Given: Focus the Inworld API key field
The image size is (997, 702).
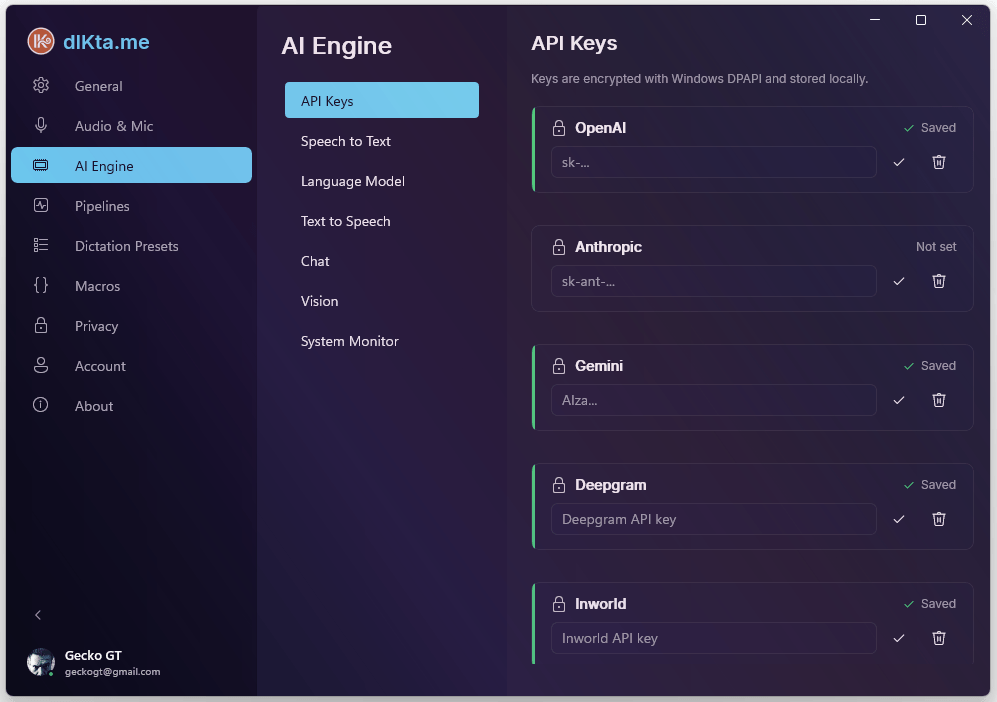Looking at the screenshot, I should [x=713, y=638].
